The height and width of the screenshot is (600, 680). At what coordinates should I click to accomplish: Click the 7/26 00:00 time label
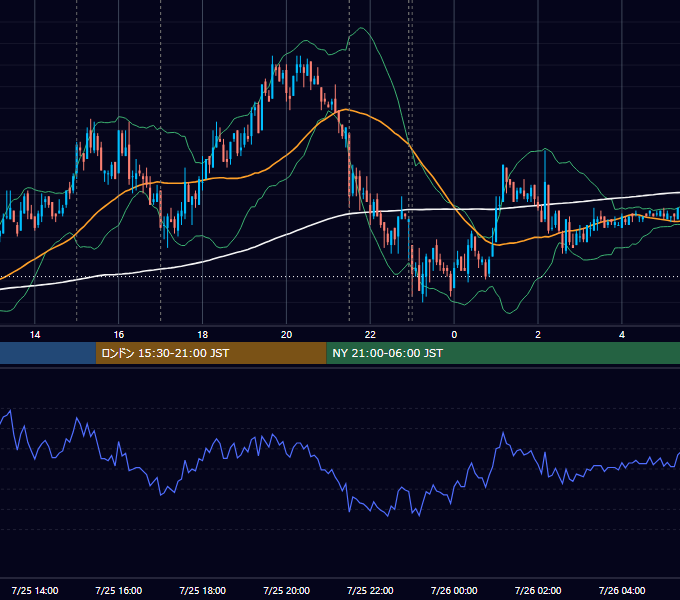[x=454, y=590]
